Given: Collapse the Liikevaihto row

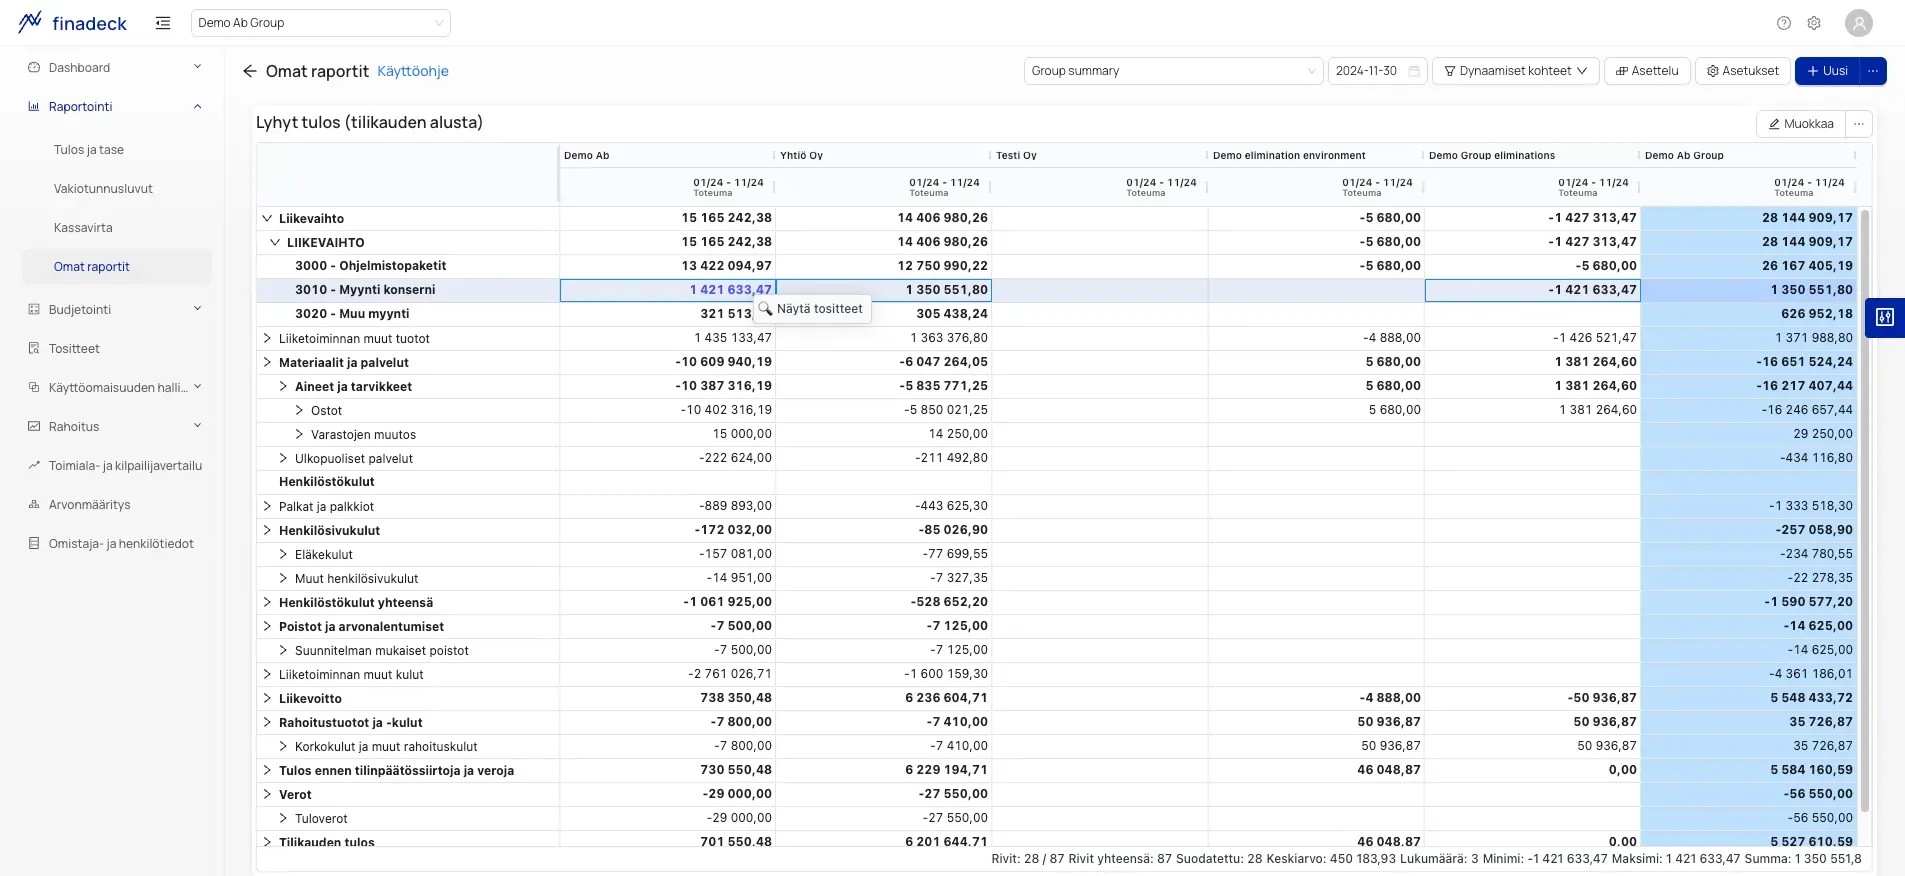Looking at the screenshot, I should [x=267, y=218].
